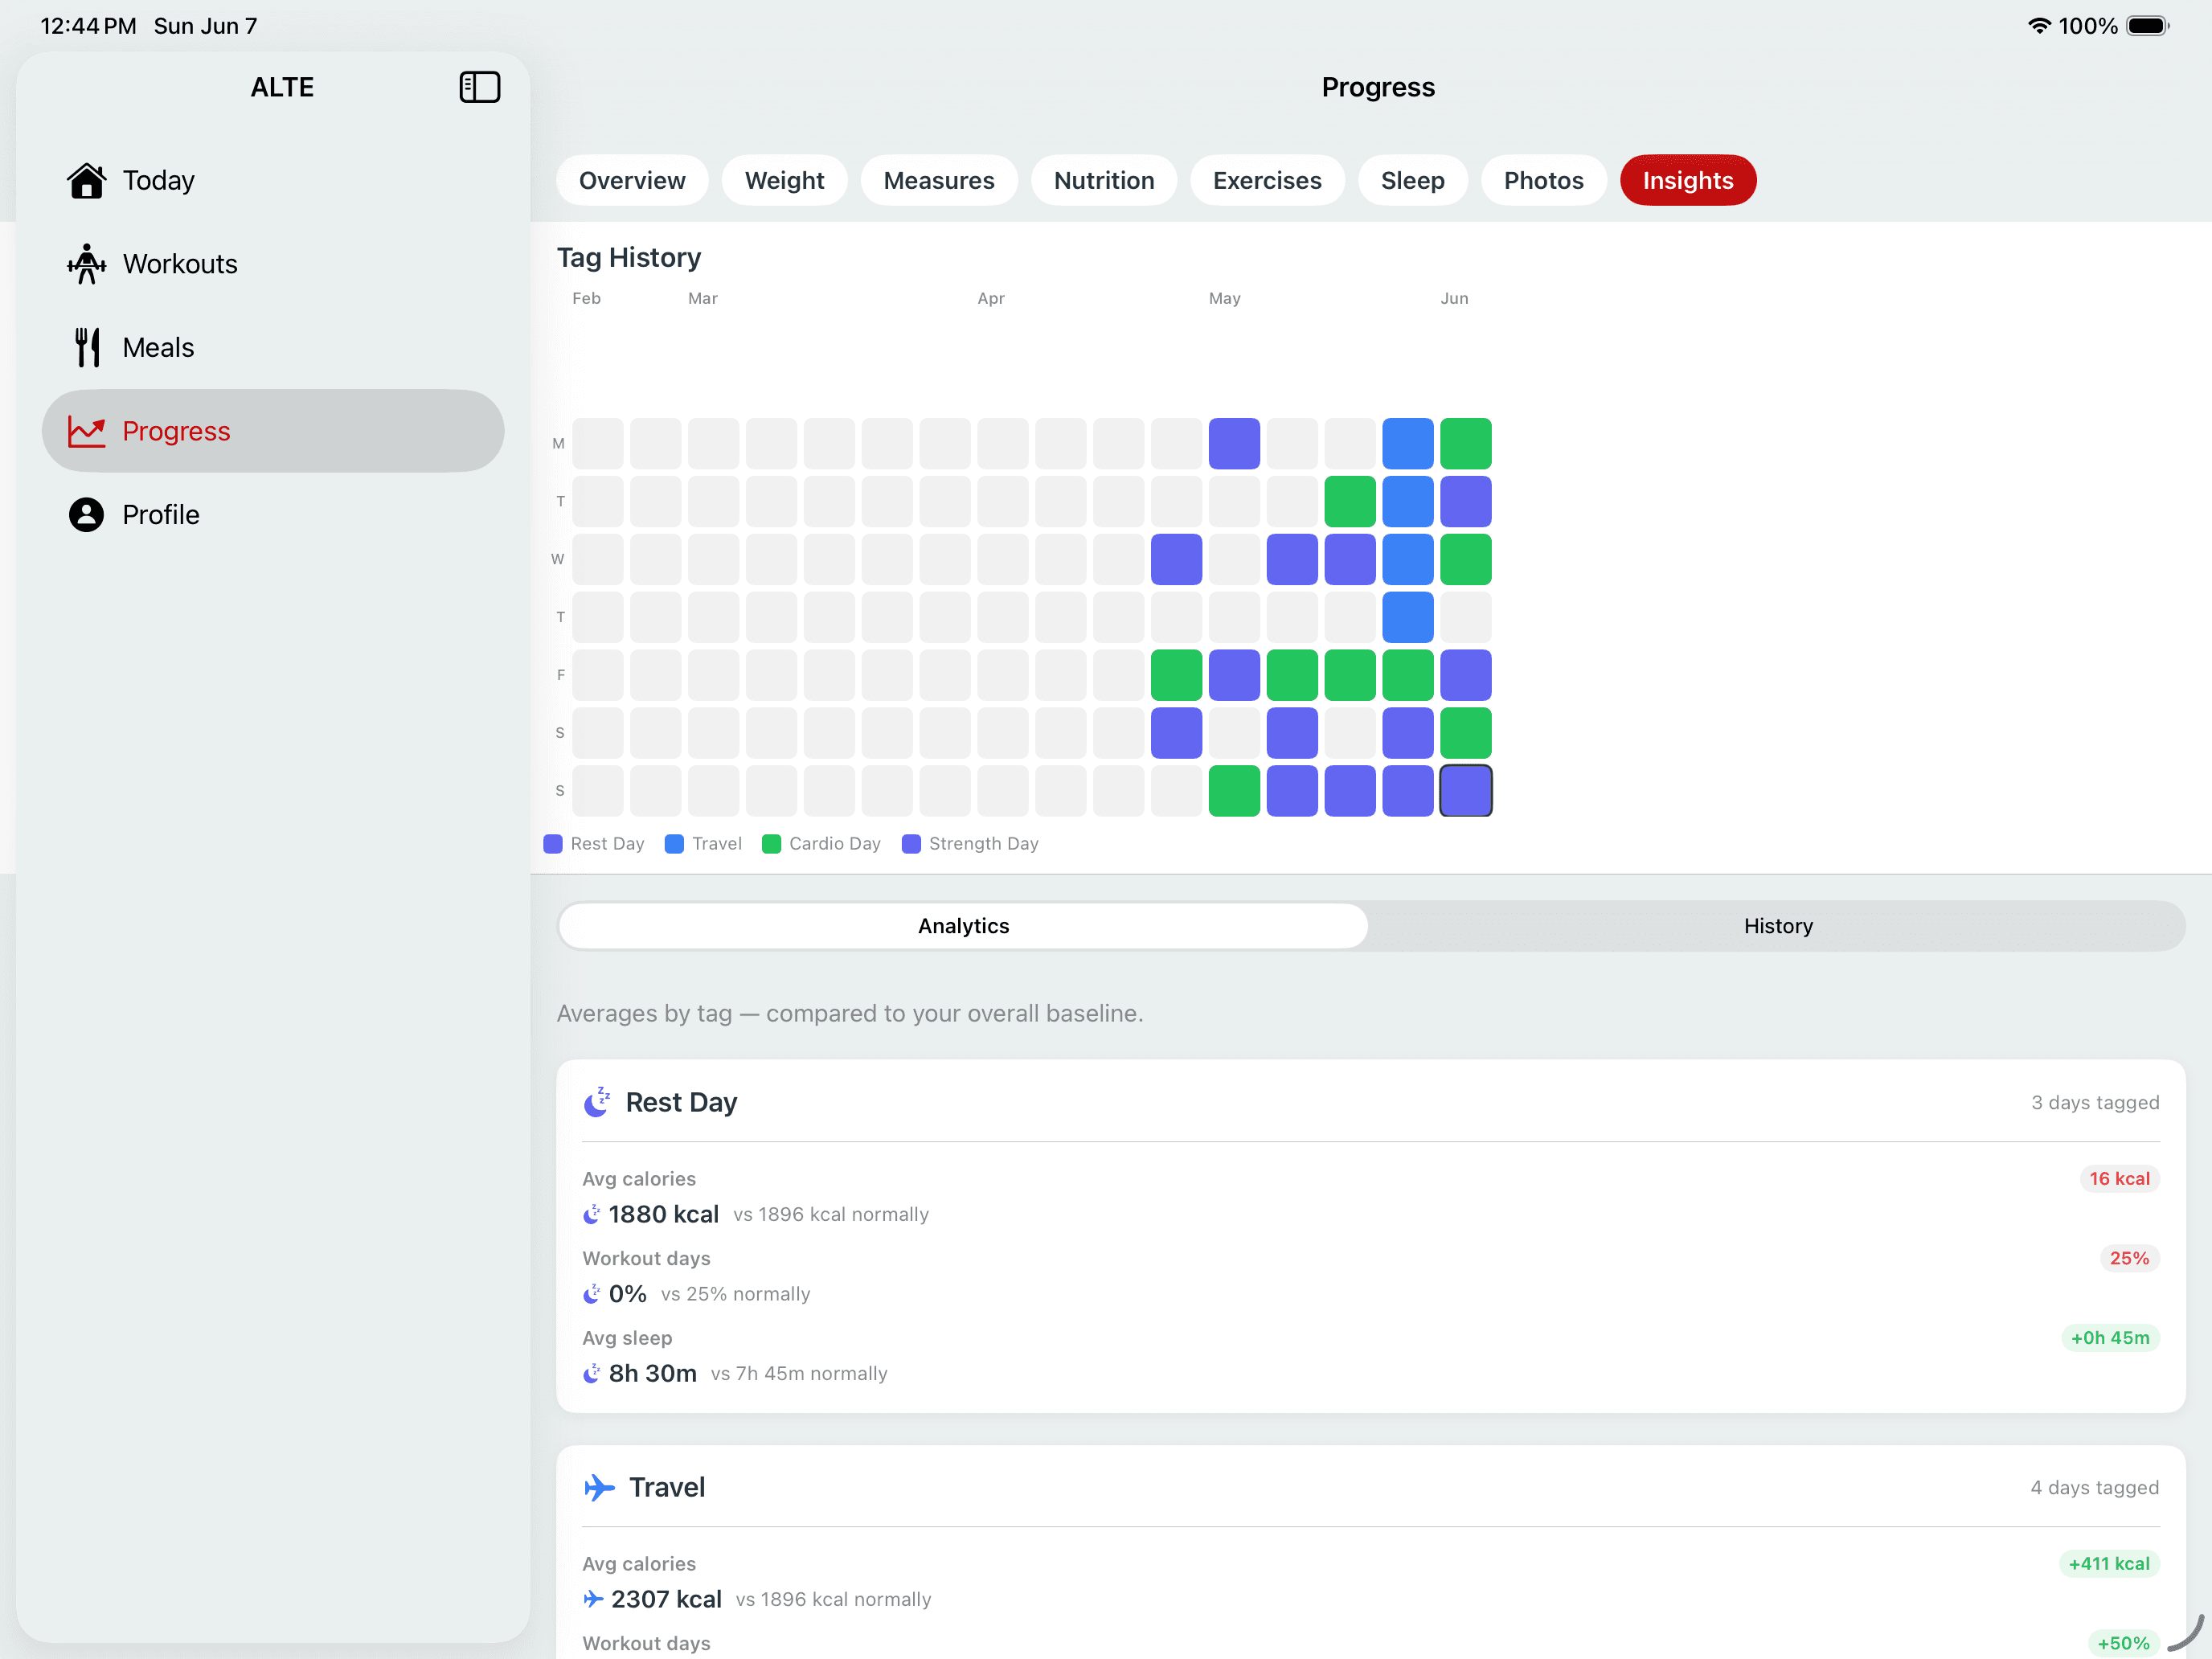
Task: Click moon icon beside 1880 kcal
Action: (592, 1214)
